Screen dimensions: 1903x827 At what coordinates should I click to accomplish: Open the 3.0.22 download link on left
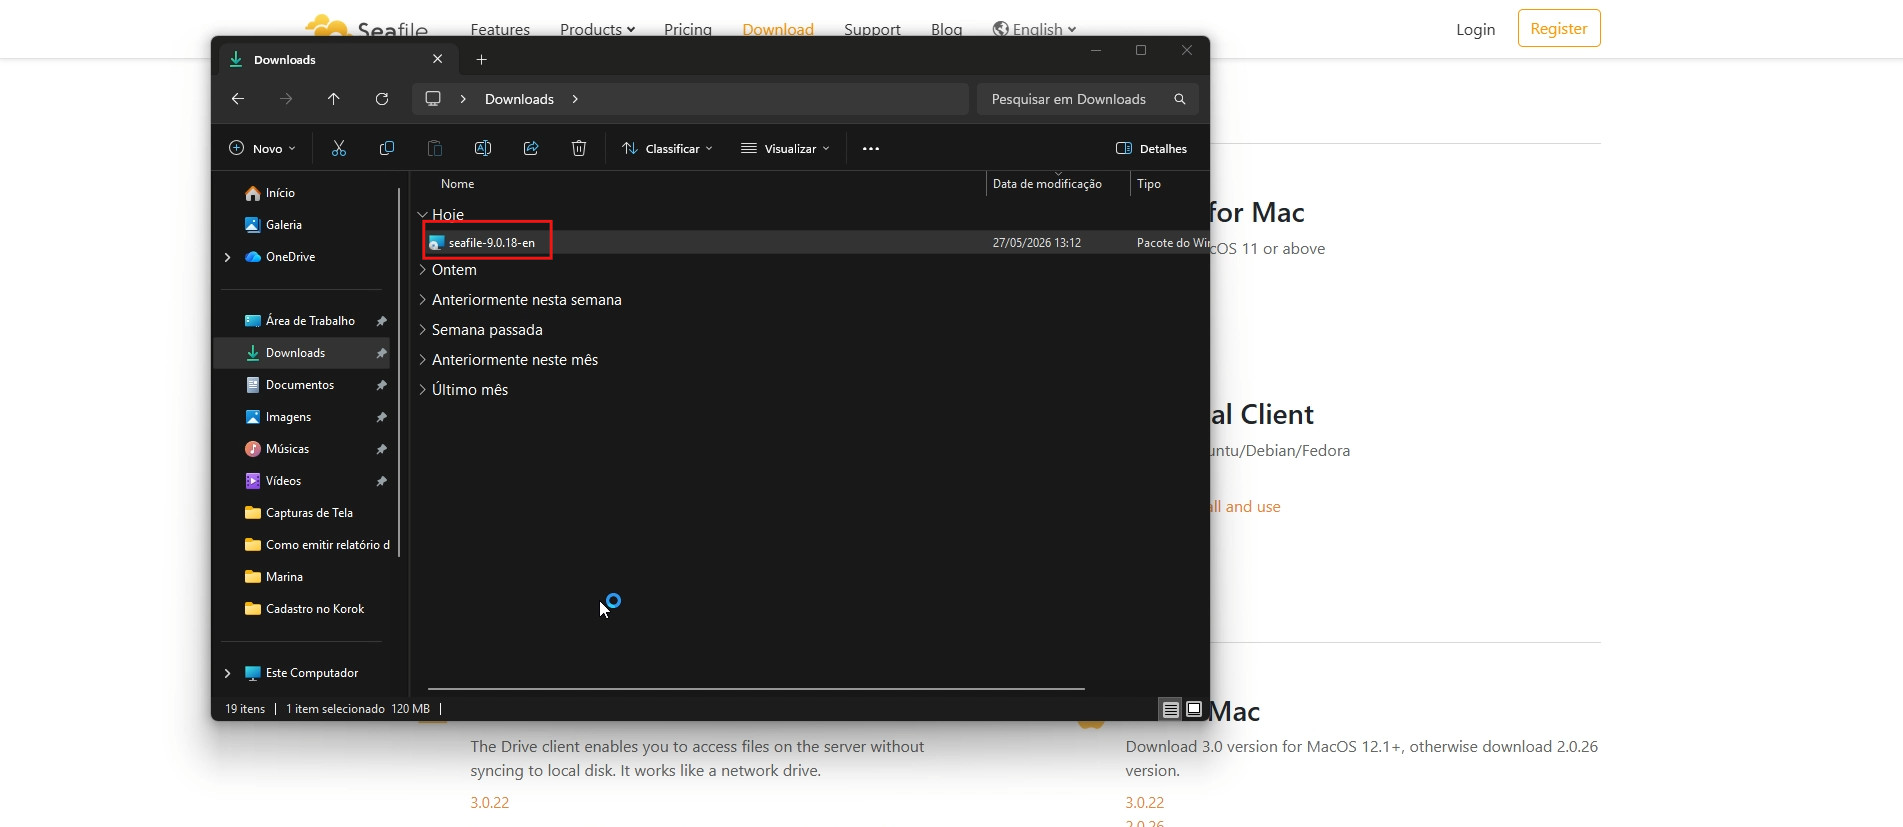[490, 803]
